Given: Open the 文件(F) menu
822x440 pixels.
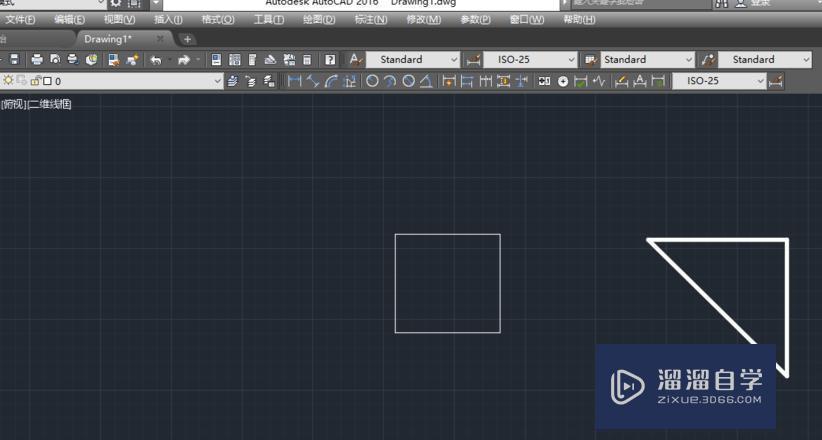Looking at the screenshot, I should (20, 20).
